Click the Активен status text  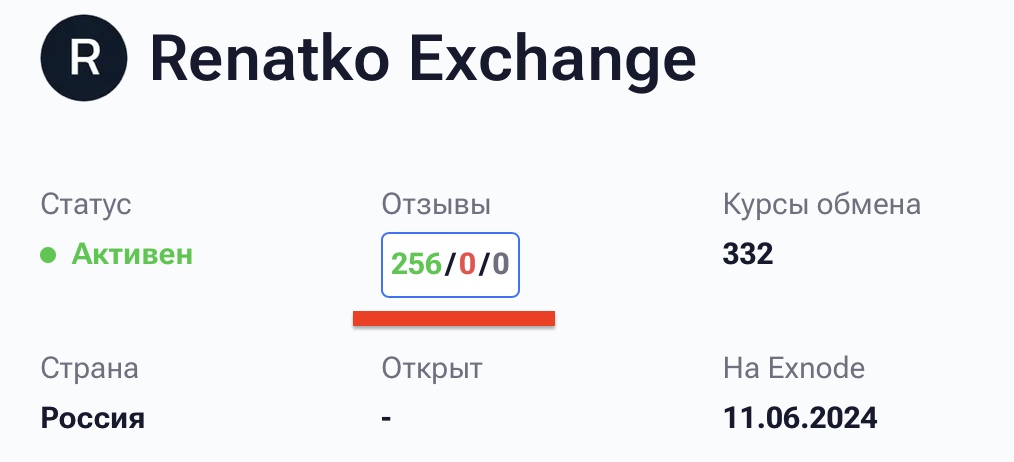(x=132, y=254)
